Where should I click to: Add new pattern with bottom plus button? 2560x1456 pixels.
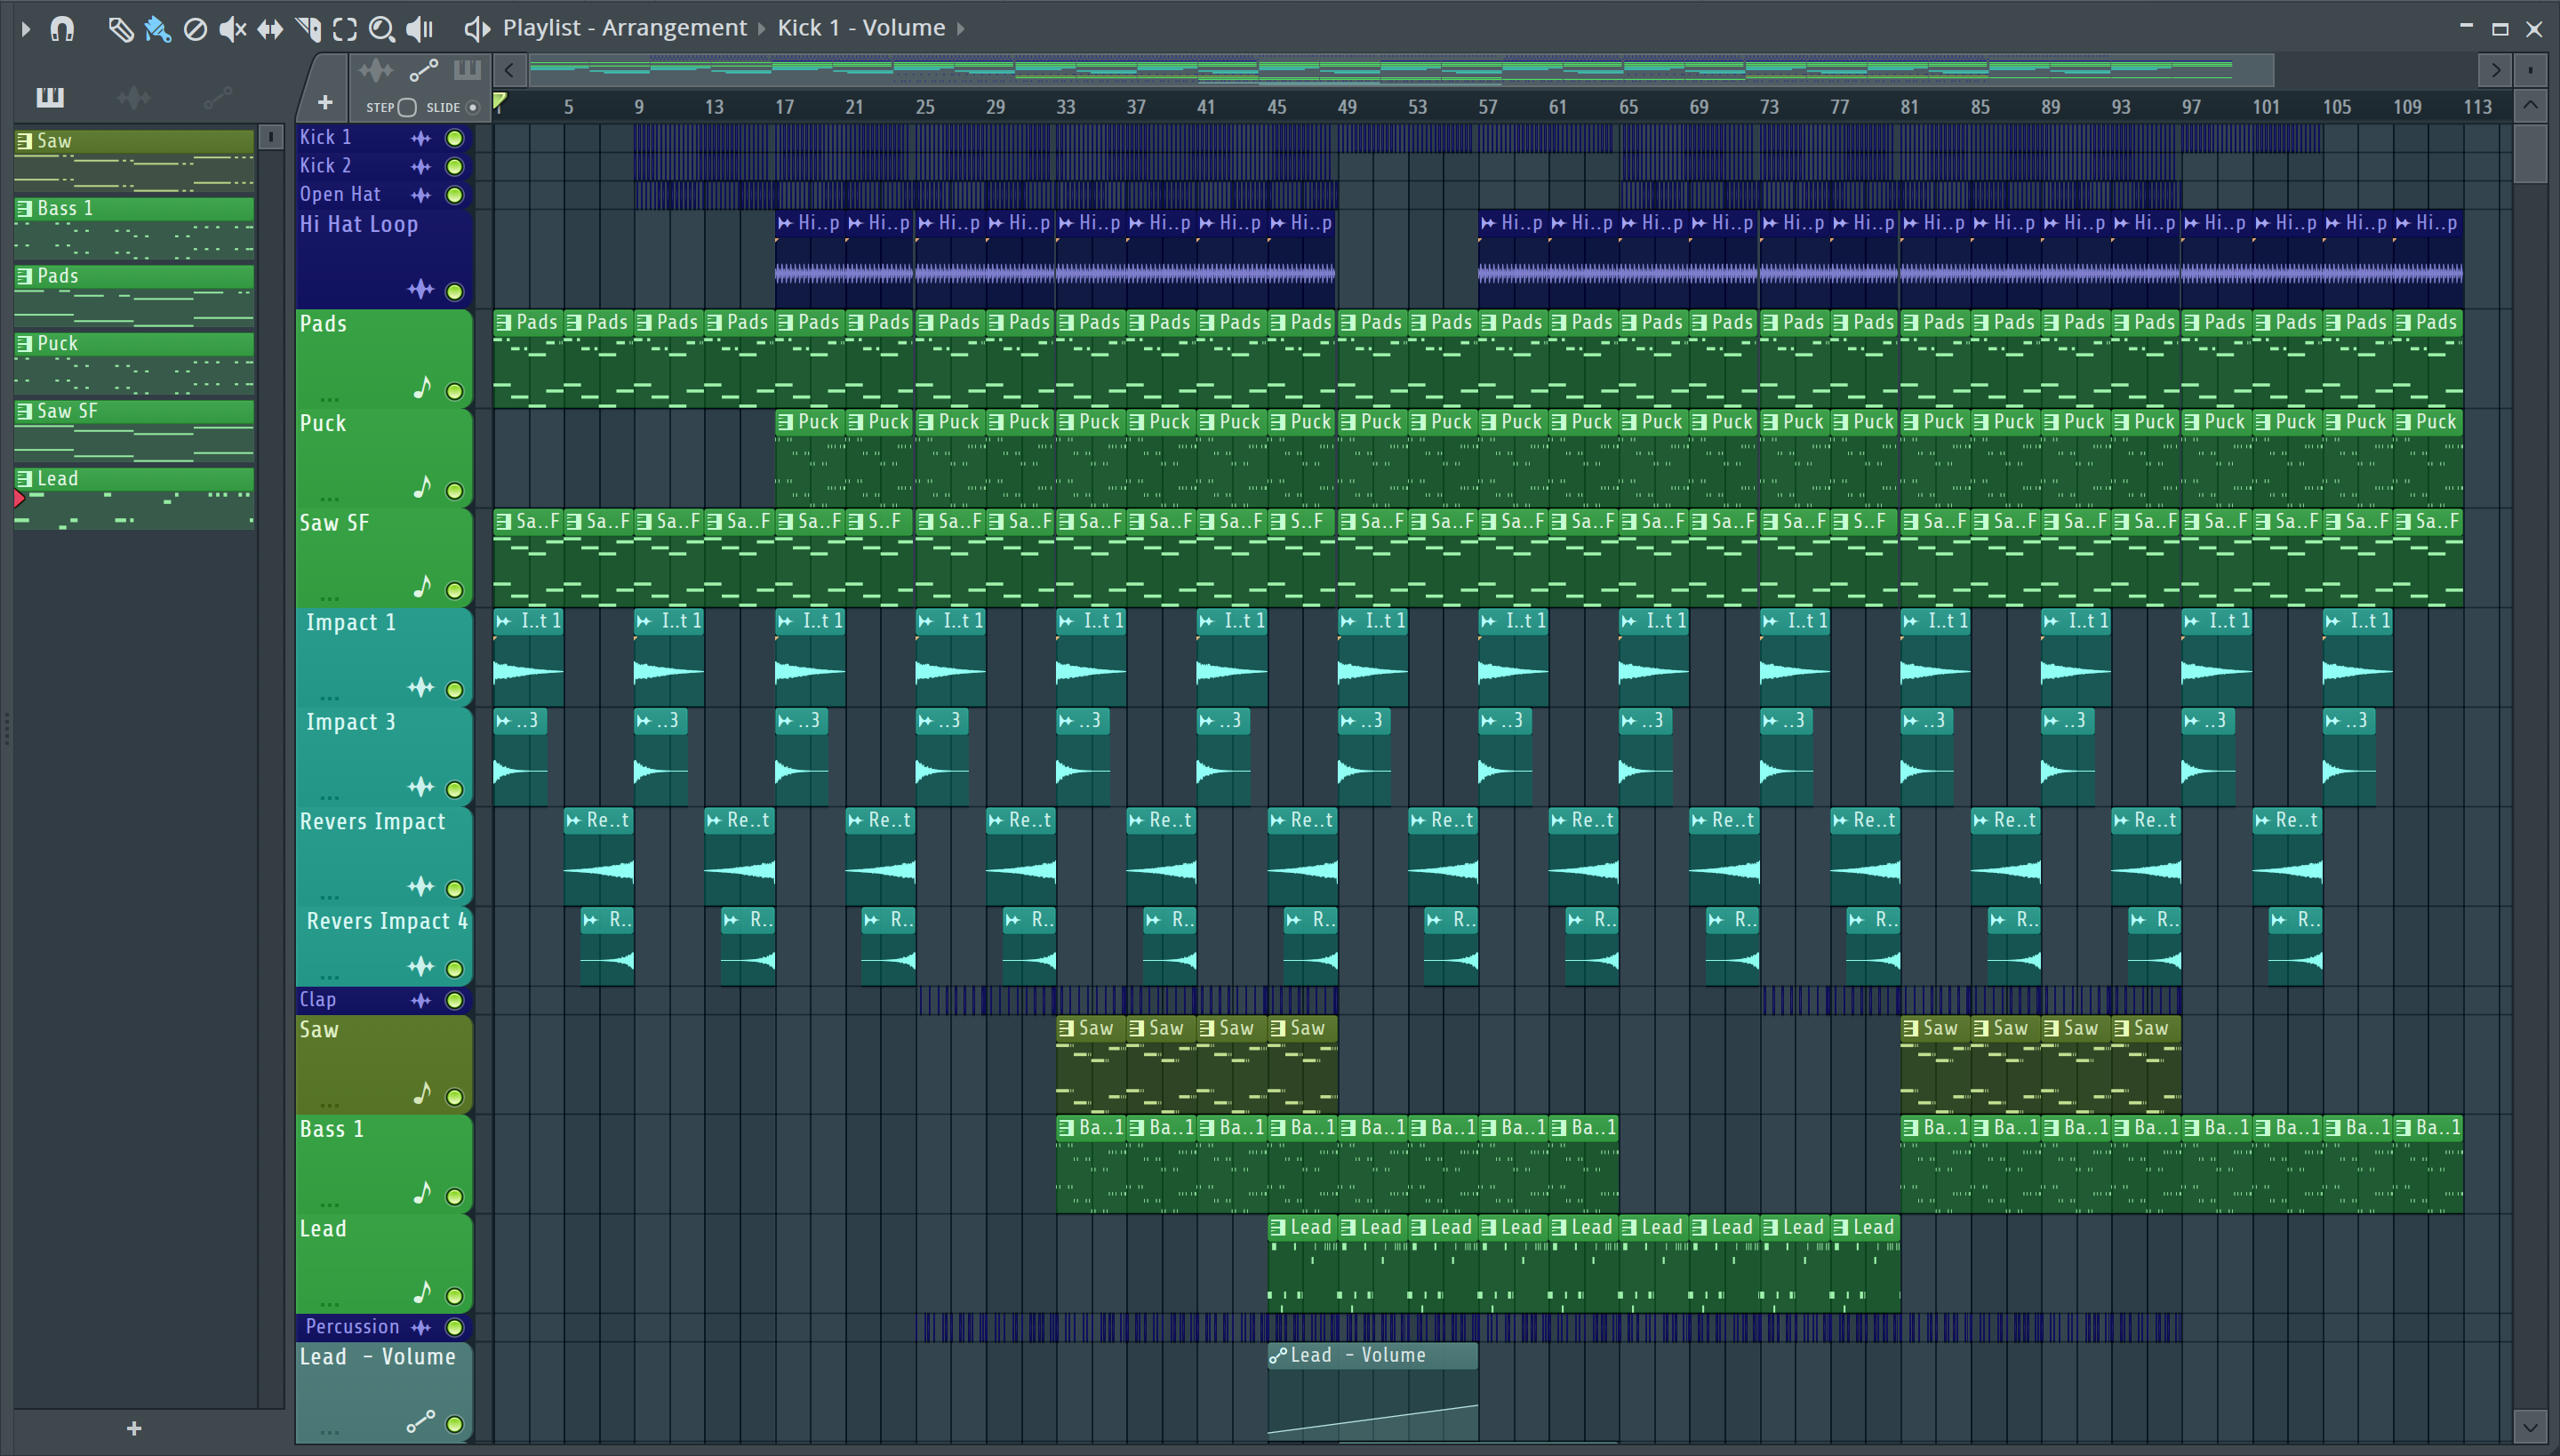click(134, 1428)
